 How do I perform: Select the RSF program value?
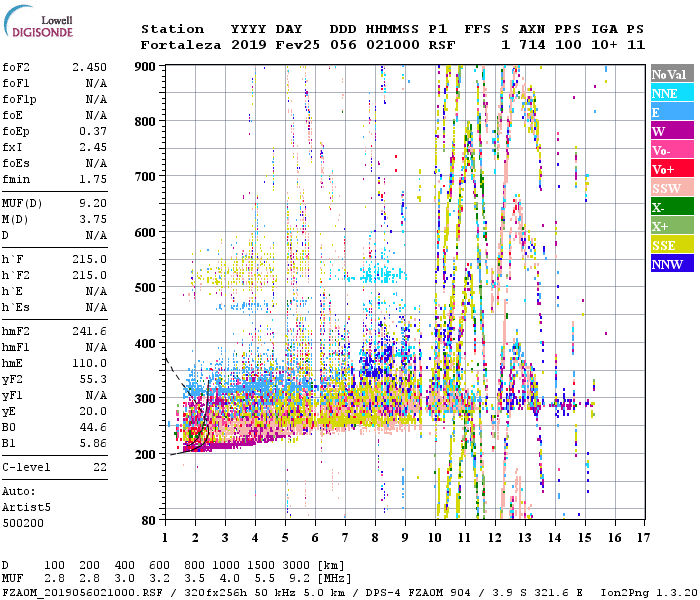442,45
